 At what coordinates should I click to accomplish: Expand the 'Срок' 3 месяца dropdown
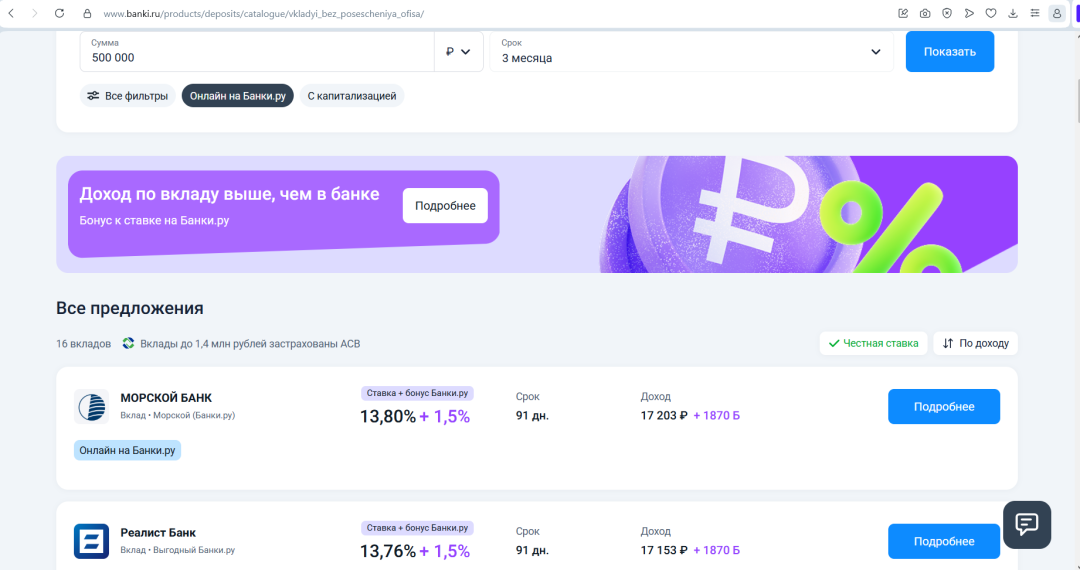pos(691,52)
